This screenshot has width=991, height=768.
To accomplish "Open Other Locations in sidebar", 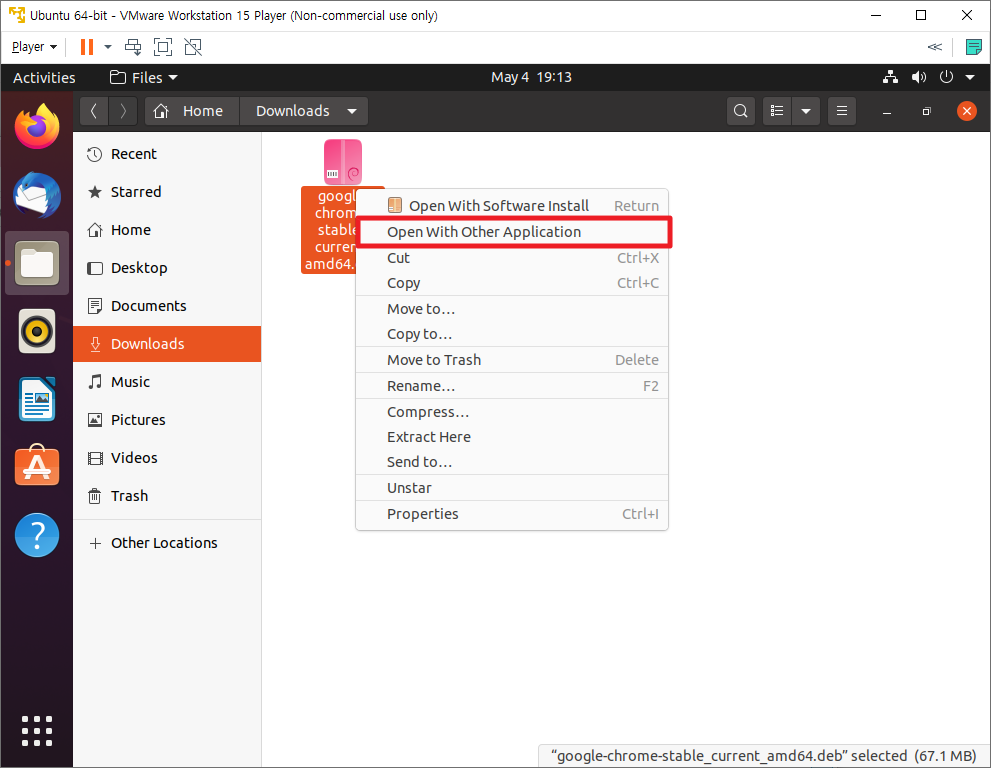I will 167,543.
